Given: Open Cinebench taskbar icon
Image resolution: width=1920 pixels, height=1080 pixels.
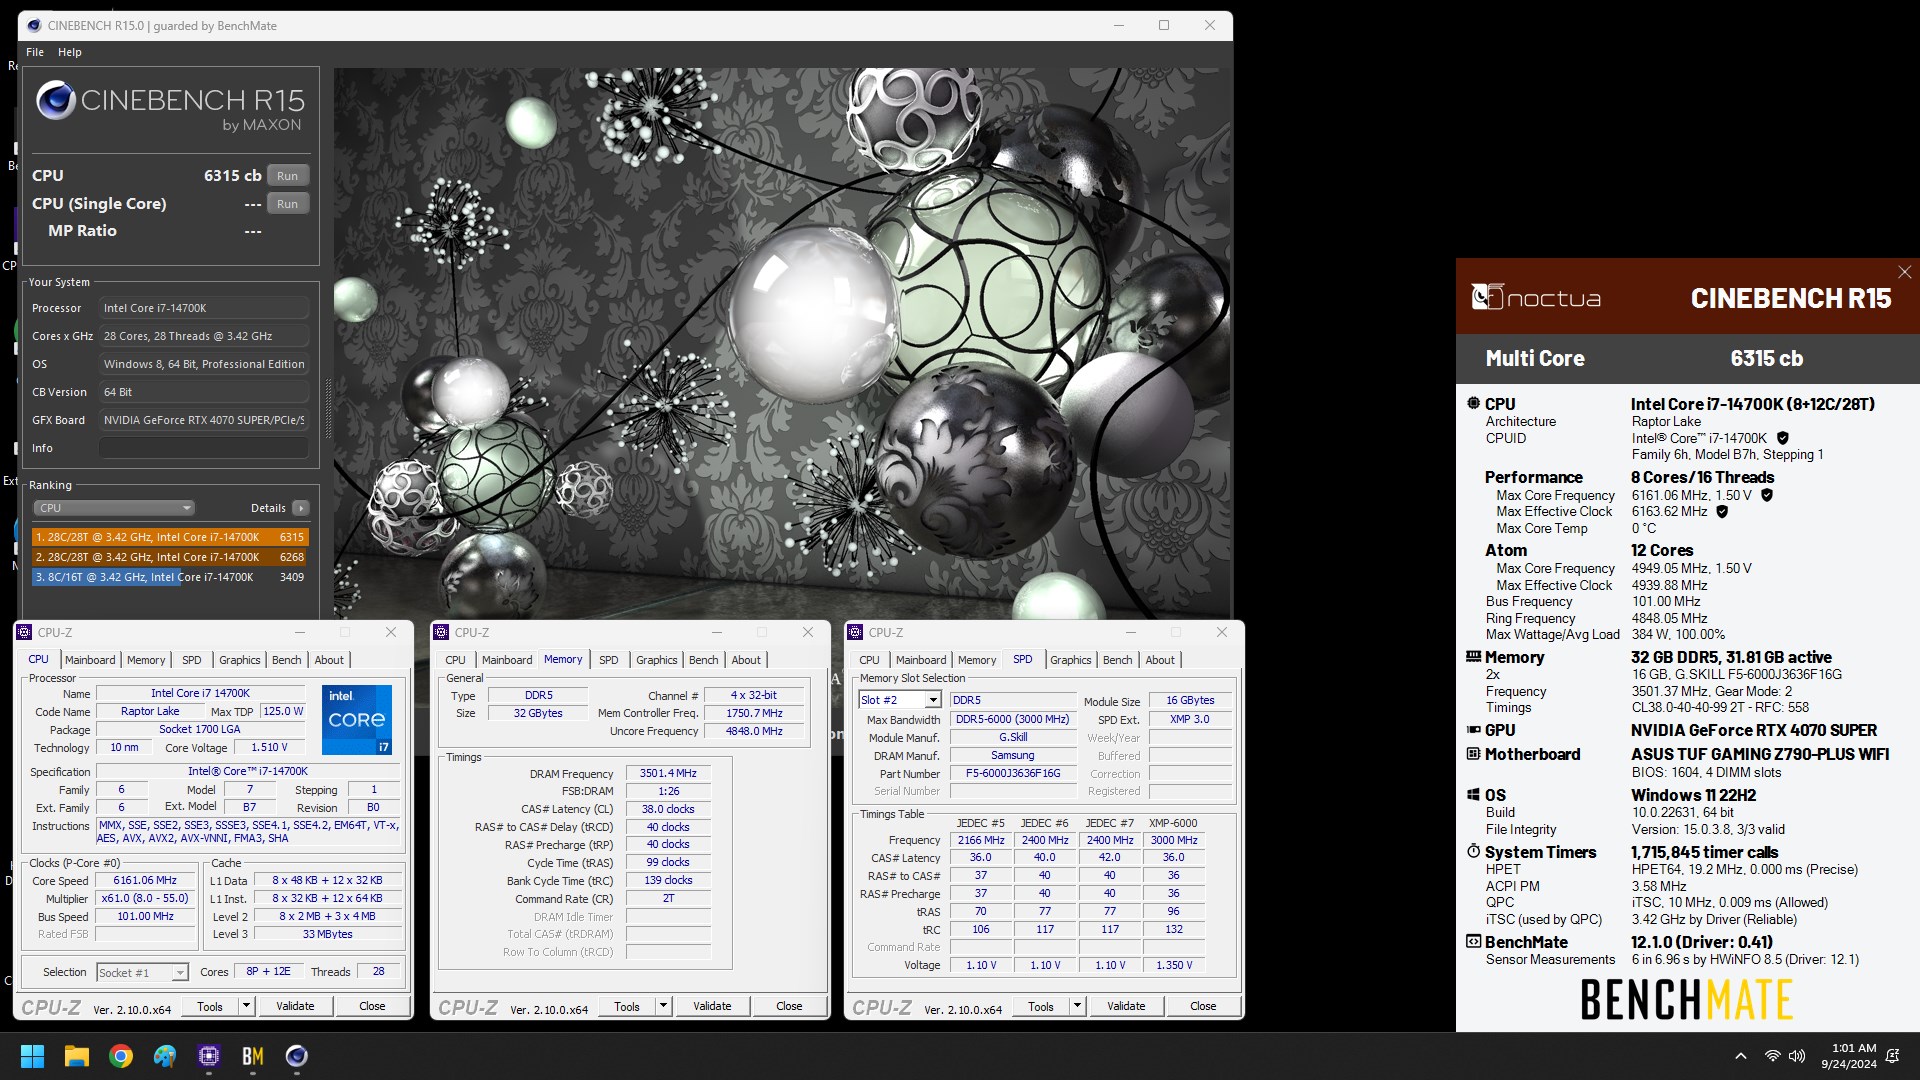Looking at the screenshot, I should coord(297,1056).
